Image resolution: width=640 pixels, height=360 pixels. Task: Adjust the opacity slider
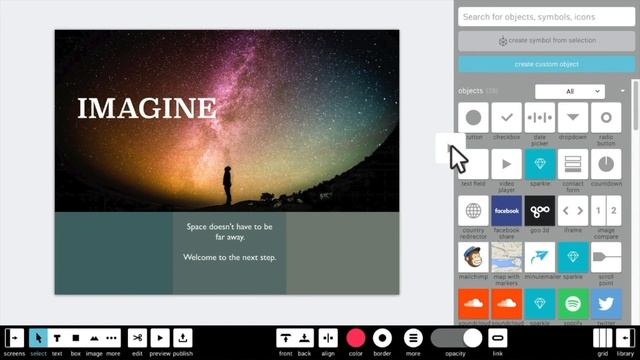(457, 338)
